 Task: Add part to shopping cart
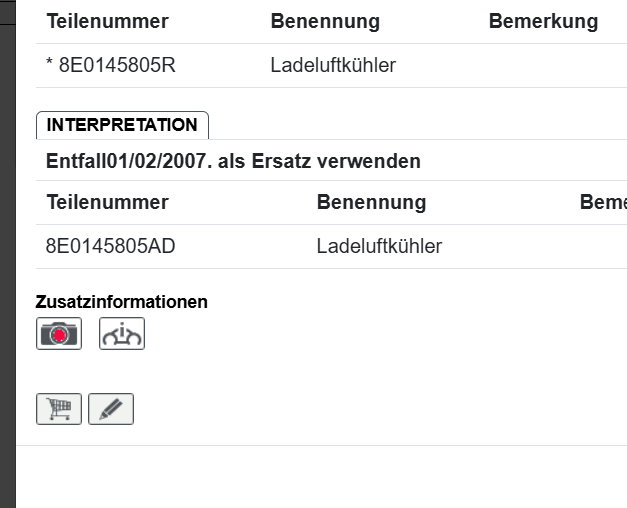point(59,409)
